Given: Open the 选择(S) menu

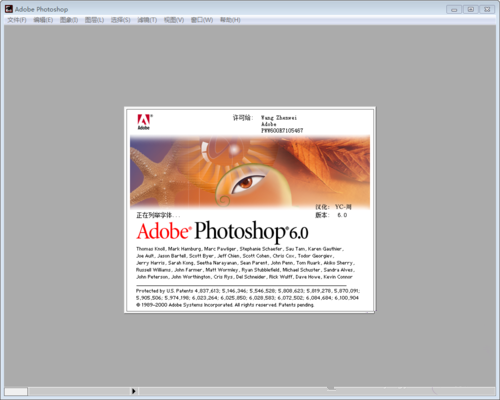Looking at the screenshot, I should pyautogui.click(x=120, y=20).
